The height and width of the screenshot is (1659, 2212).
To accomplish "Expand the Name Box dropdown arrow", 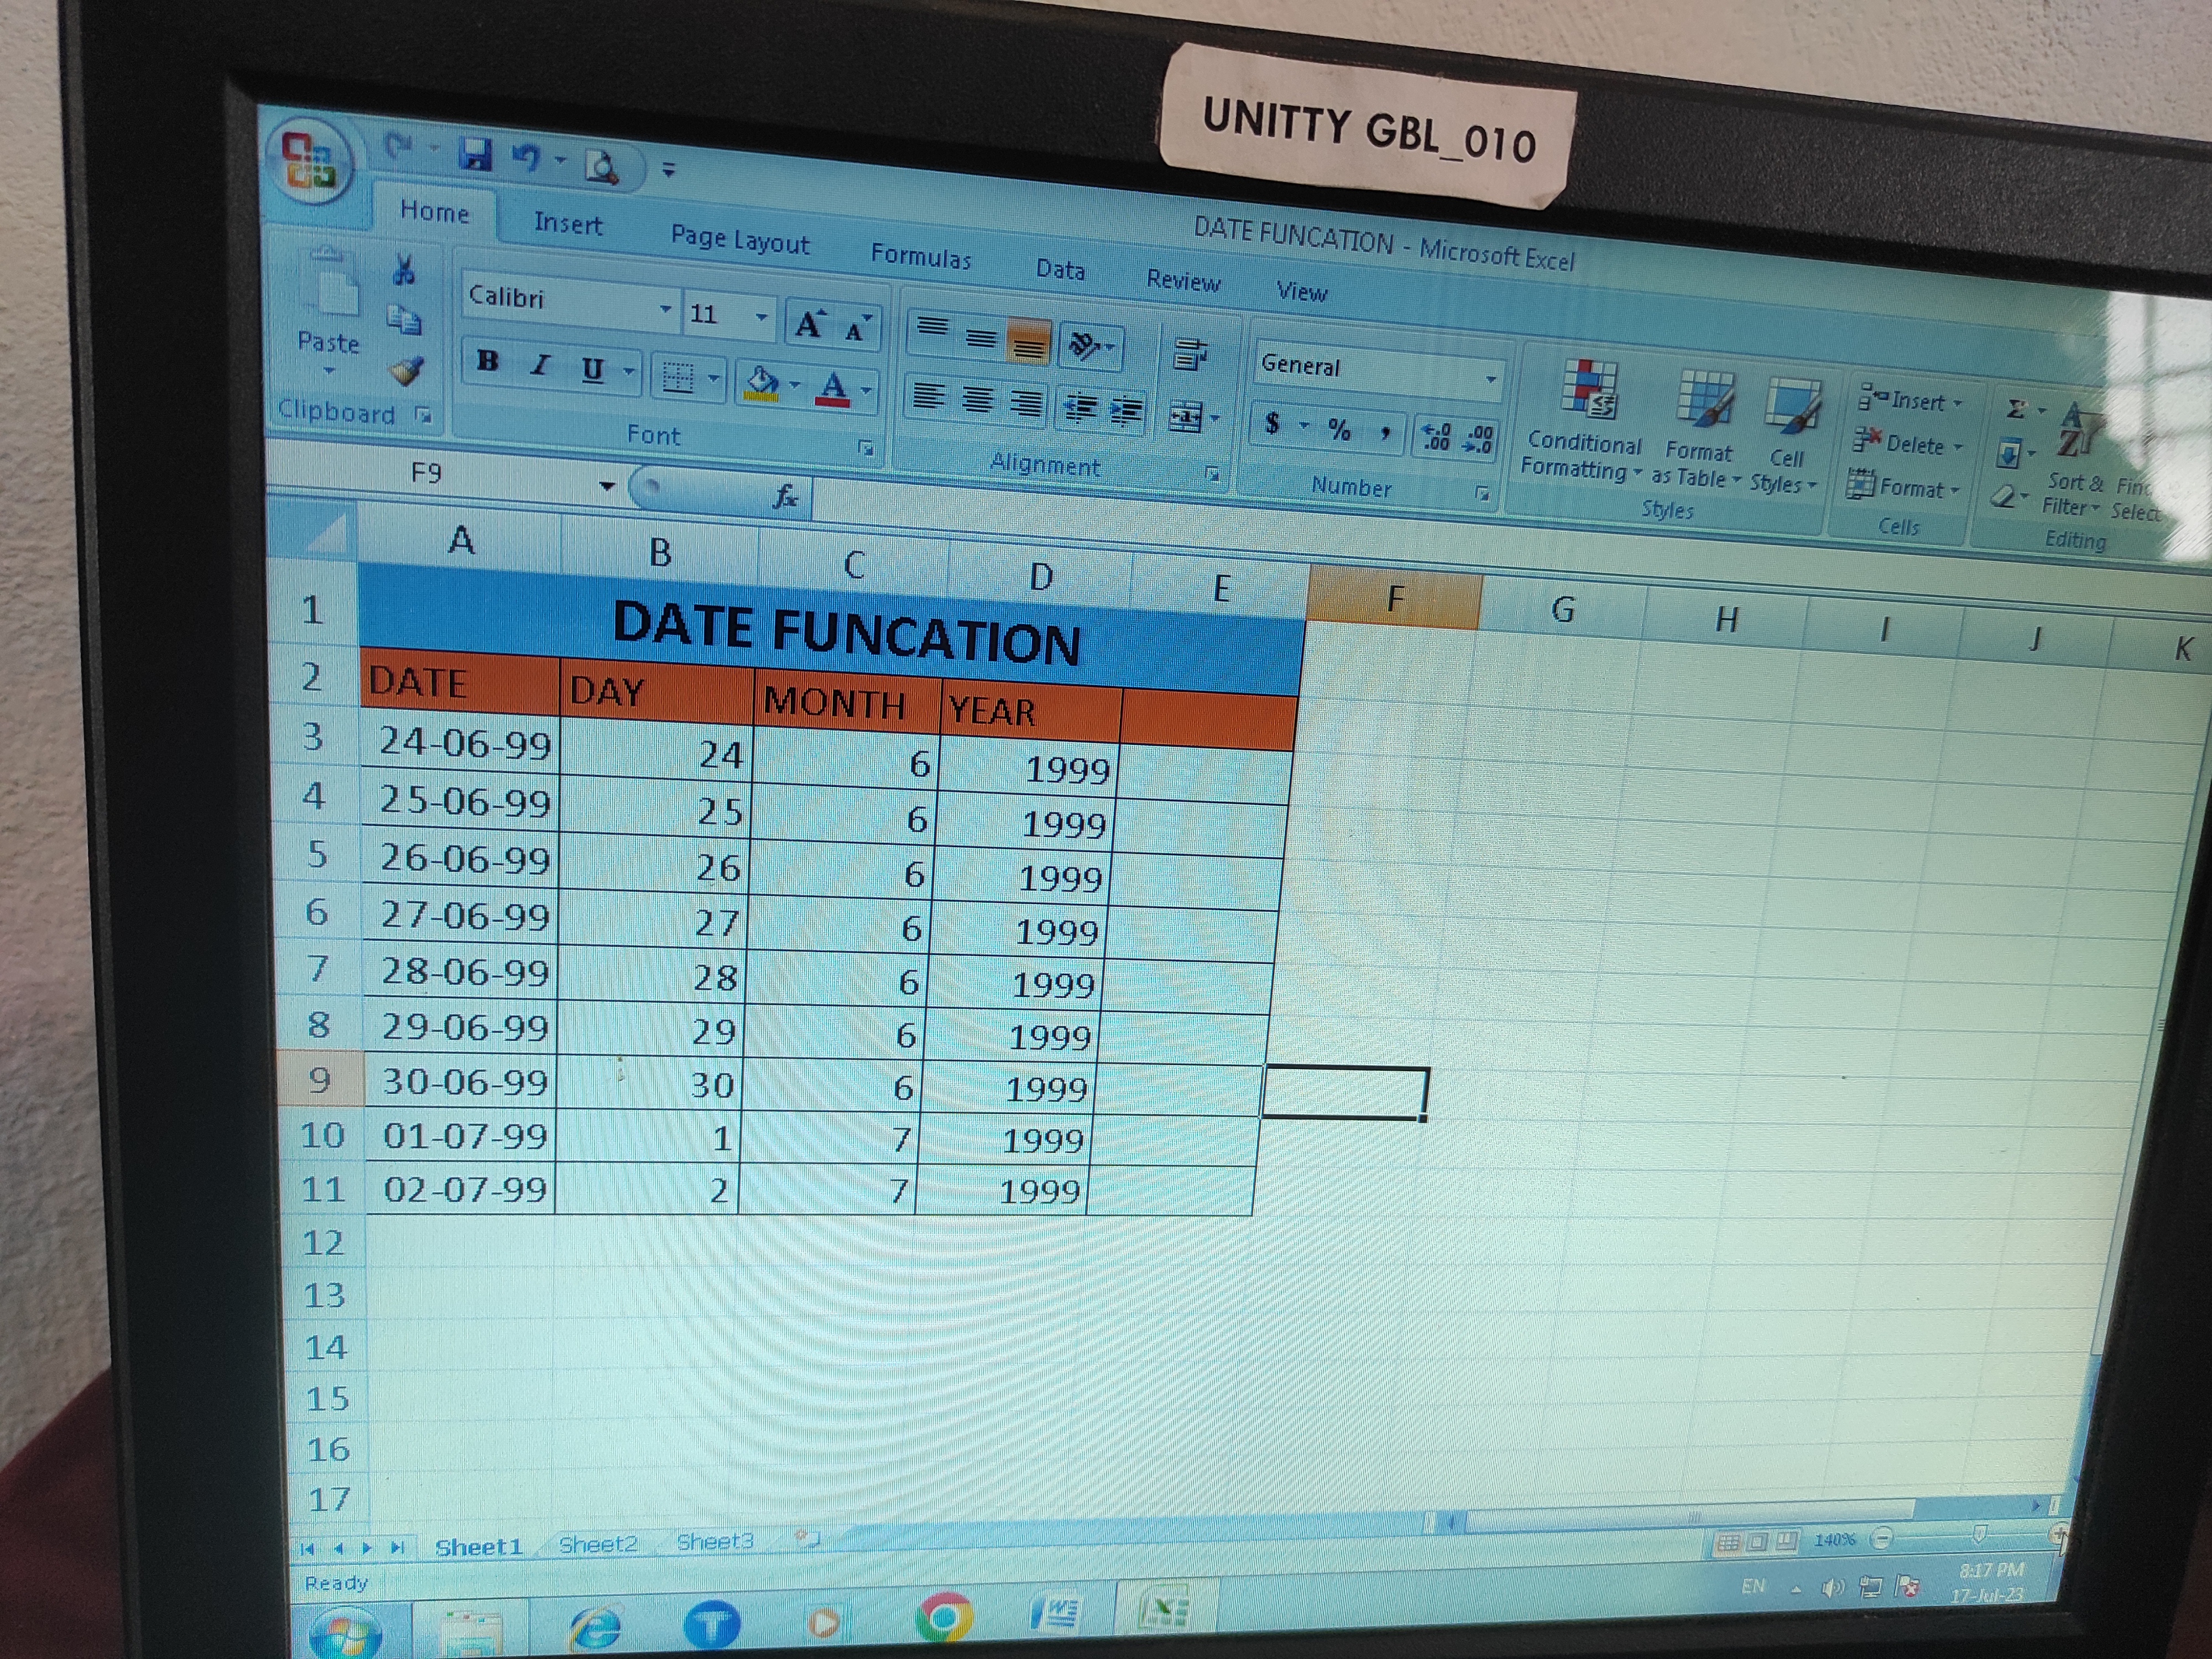I will tap(607, 486).
